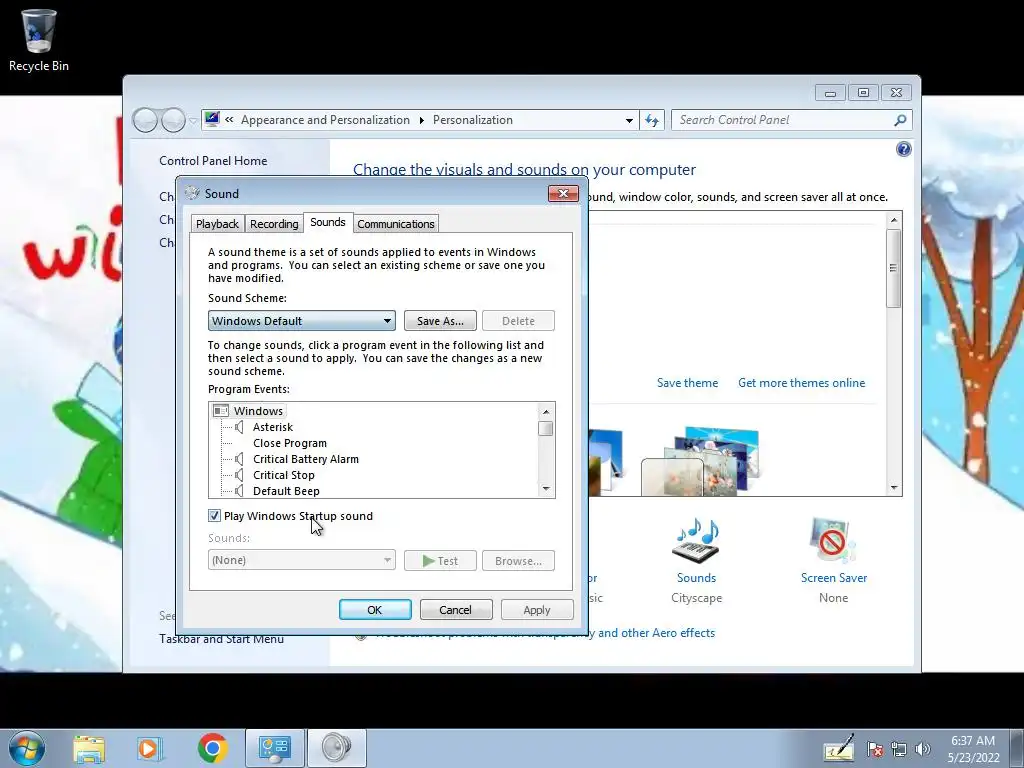The width and height of the screenshot is (1024, 768).
Task: Select Control Panel taskbar button
Action: [x=274, y=748]
